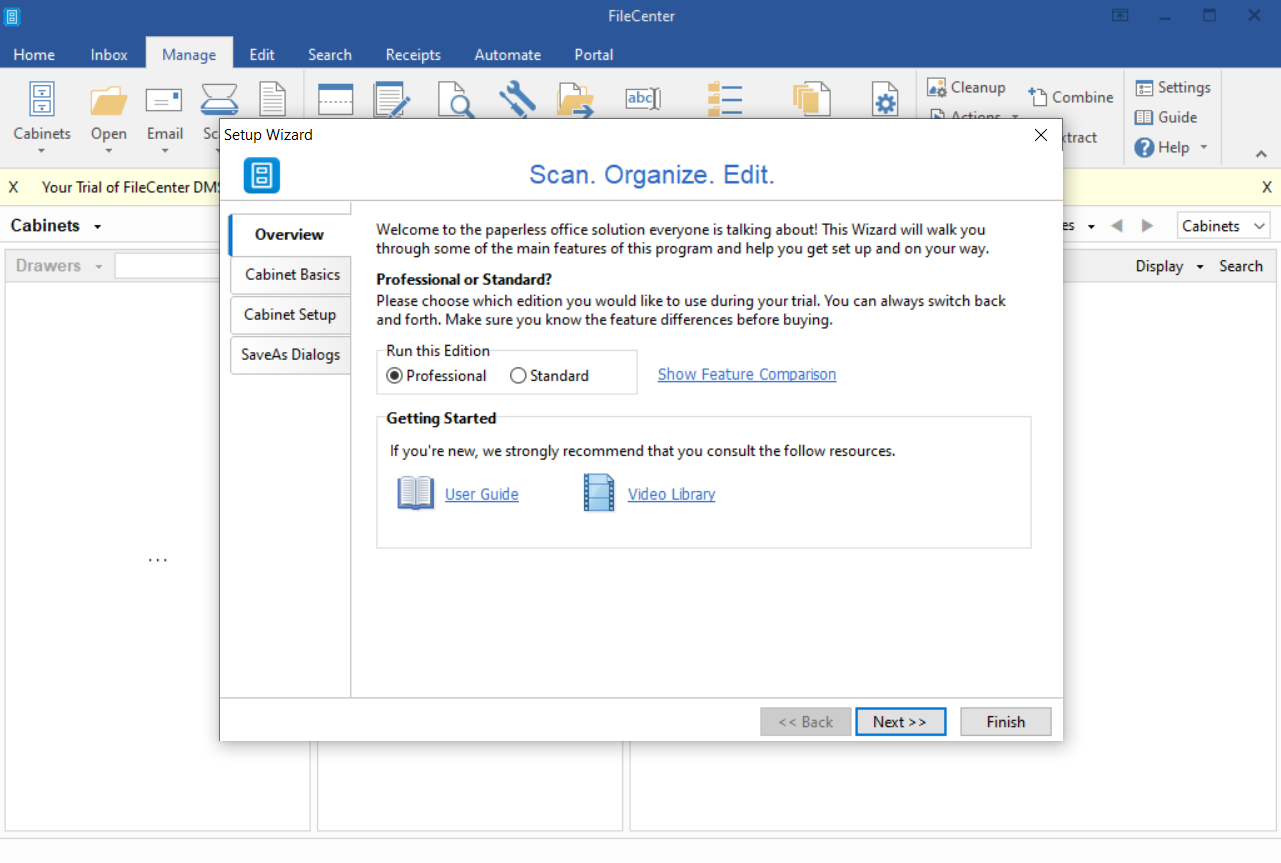Viewport: 1281px width, 863px height.
Task: Switch to the Inbox ribbon tab
Action: 109,54
